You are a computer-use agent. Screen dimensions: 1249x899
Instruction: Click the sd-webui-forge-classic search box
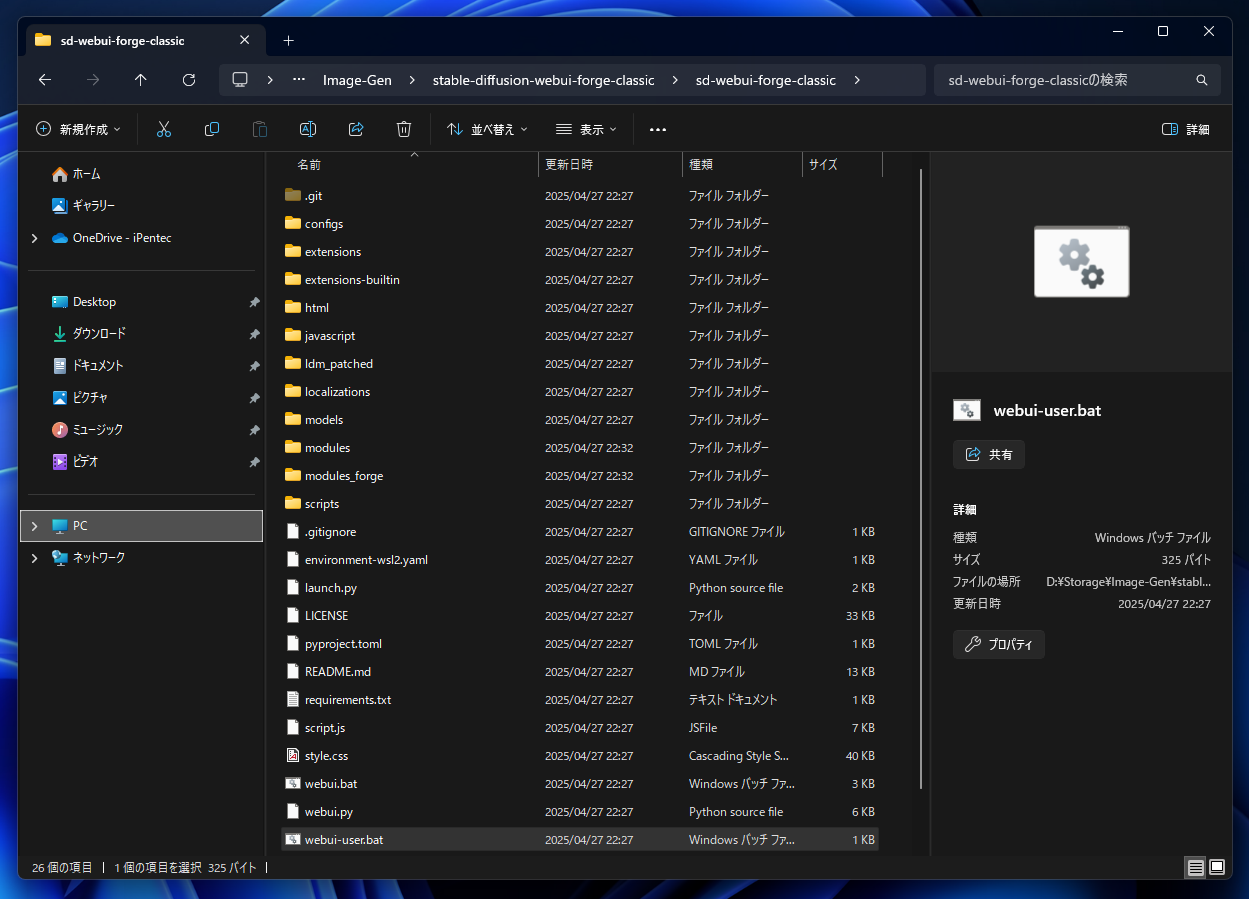point(1065,80)
